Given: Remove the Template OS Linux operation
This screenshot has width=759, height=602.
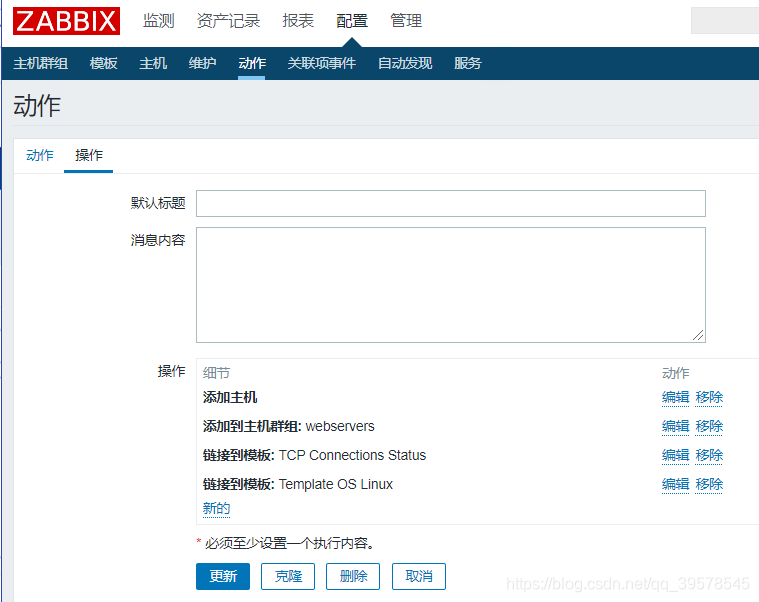Looking at the screenshot, I should click(x=709, y=484).
